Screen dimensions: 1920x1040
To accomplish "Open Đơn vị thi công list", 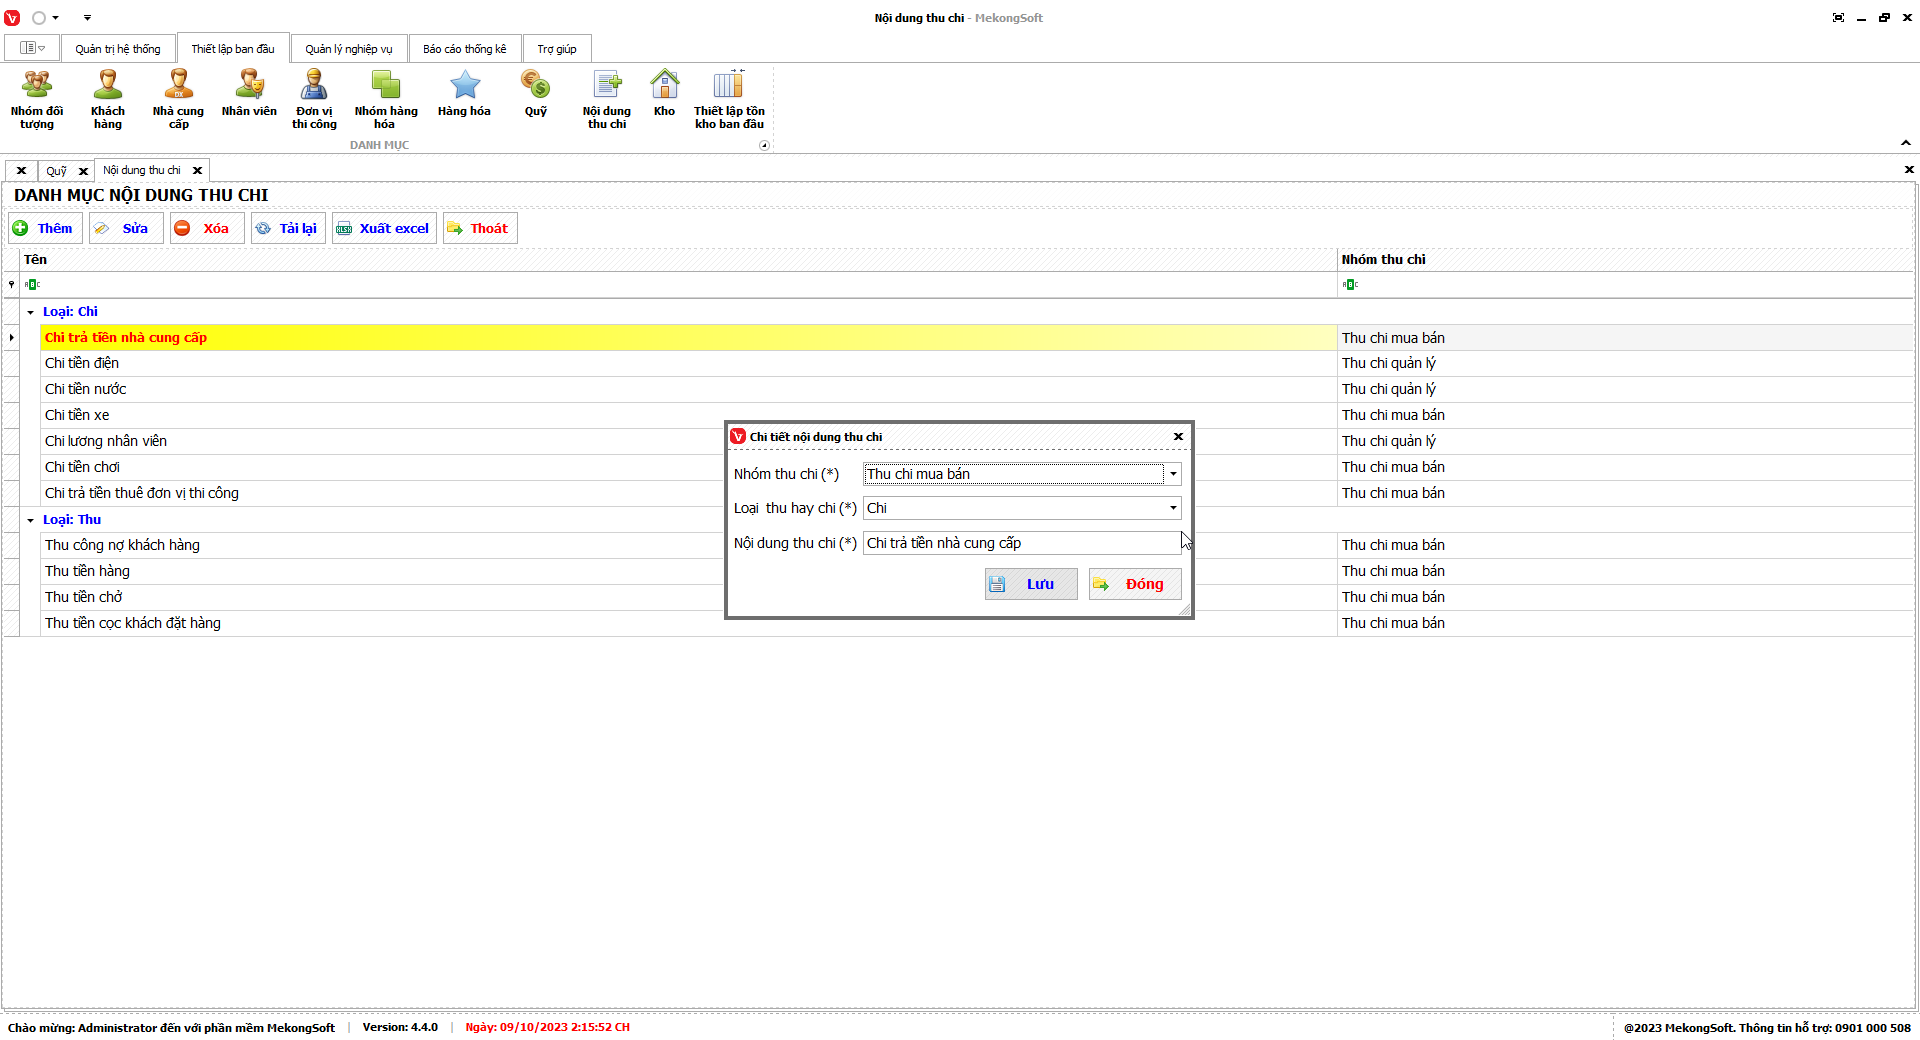I will pyautogui.click(x=314, y=99).
